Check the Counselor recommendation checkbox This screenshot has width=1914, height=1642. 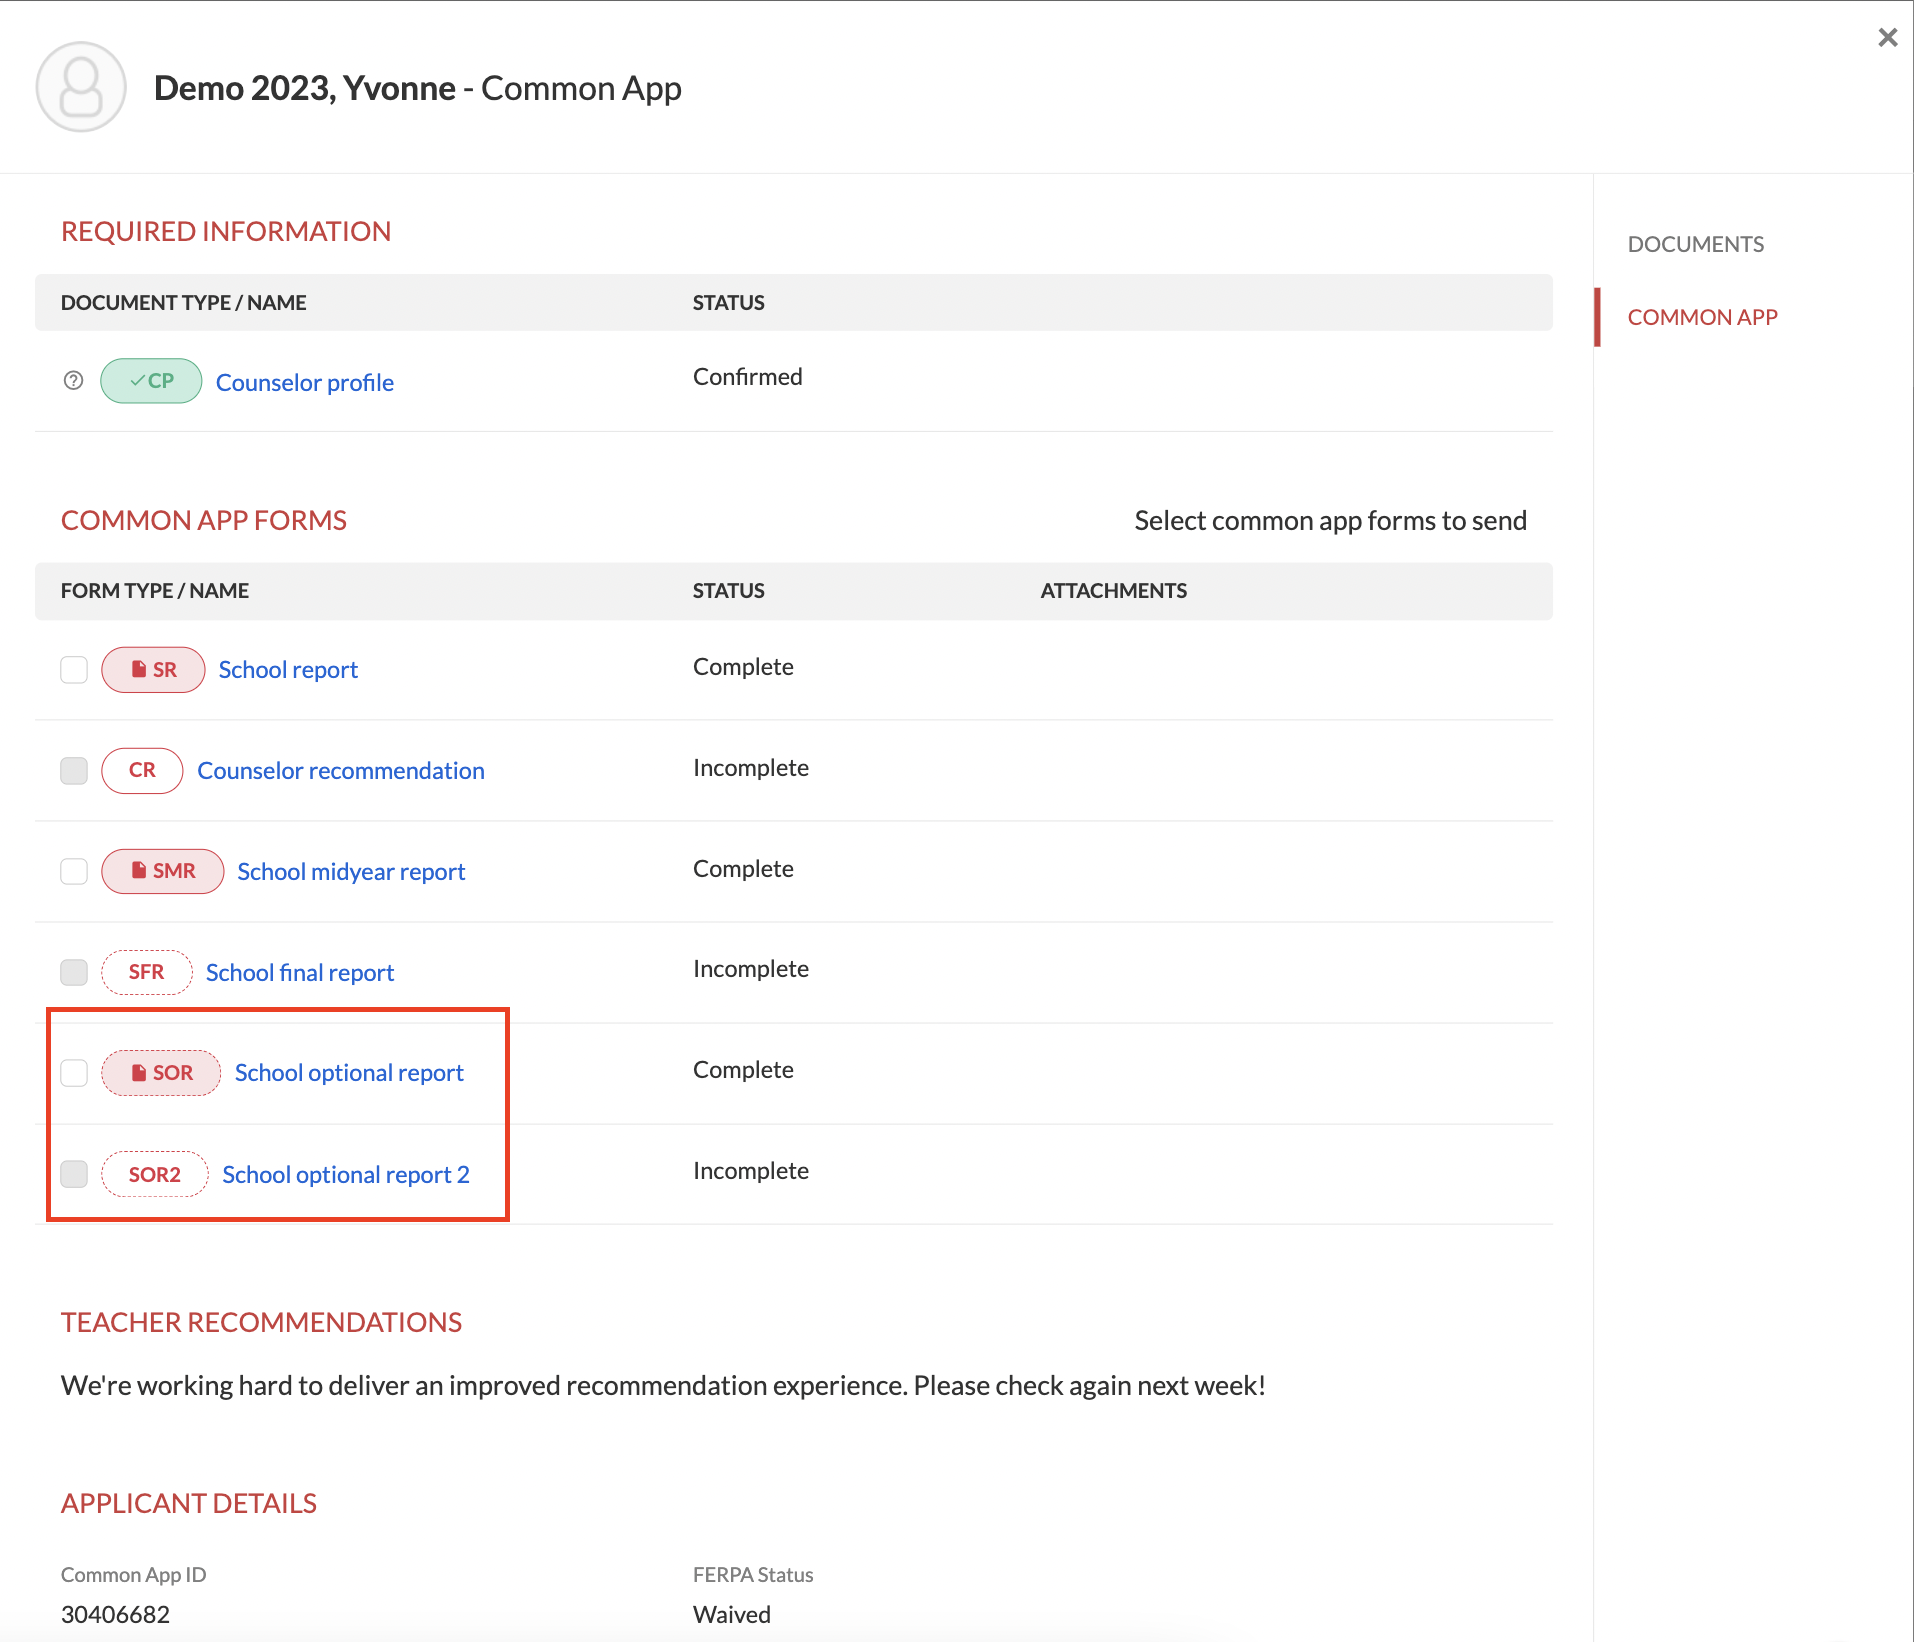tap(74, 771)
